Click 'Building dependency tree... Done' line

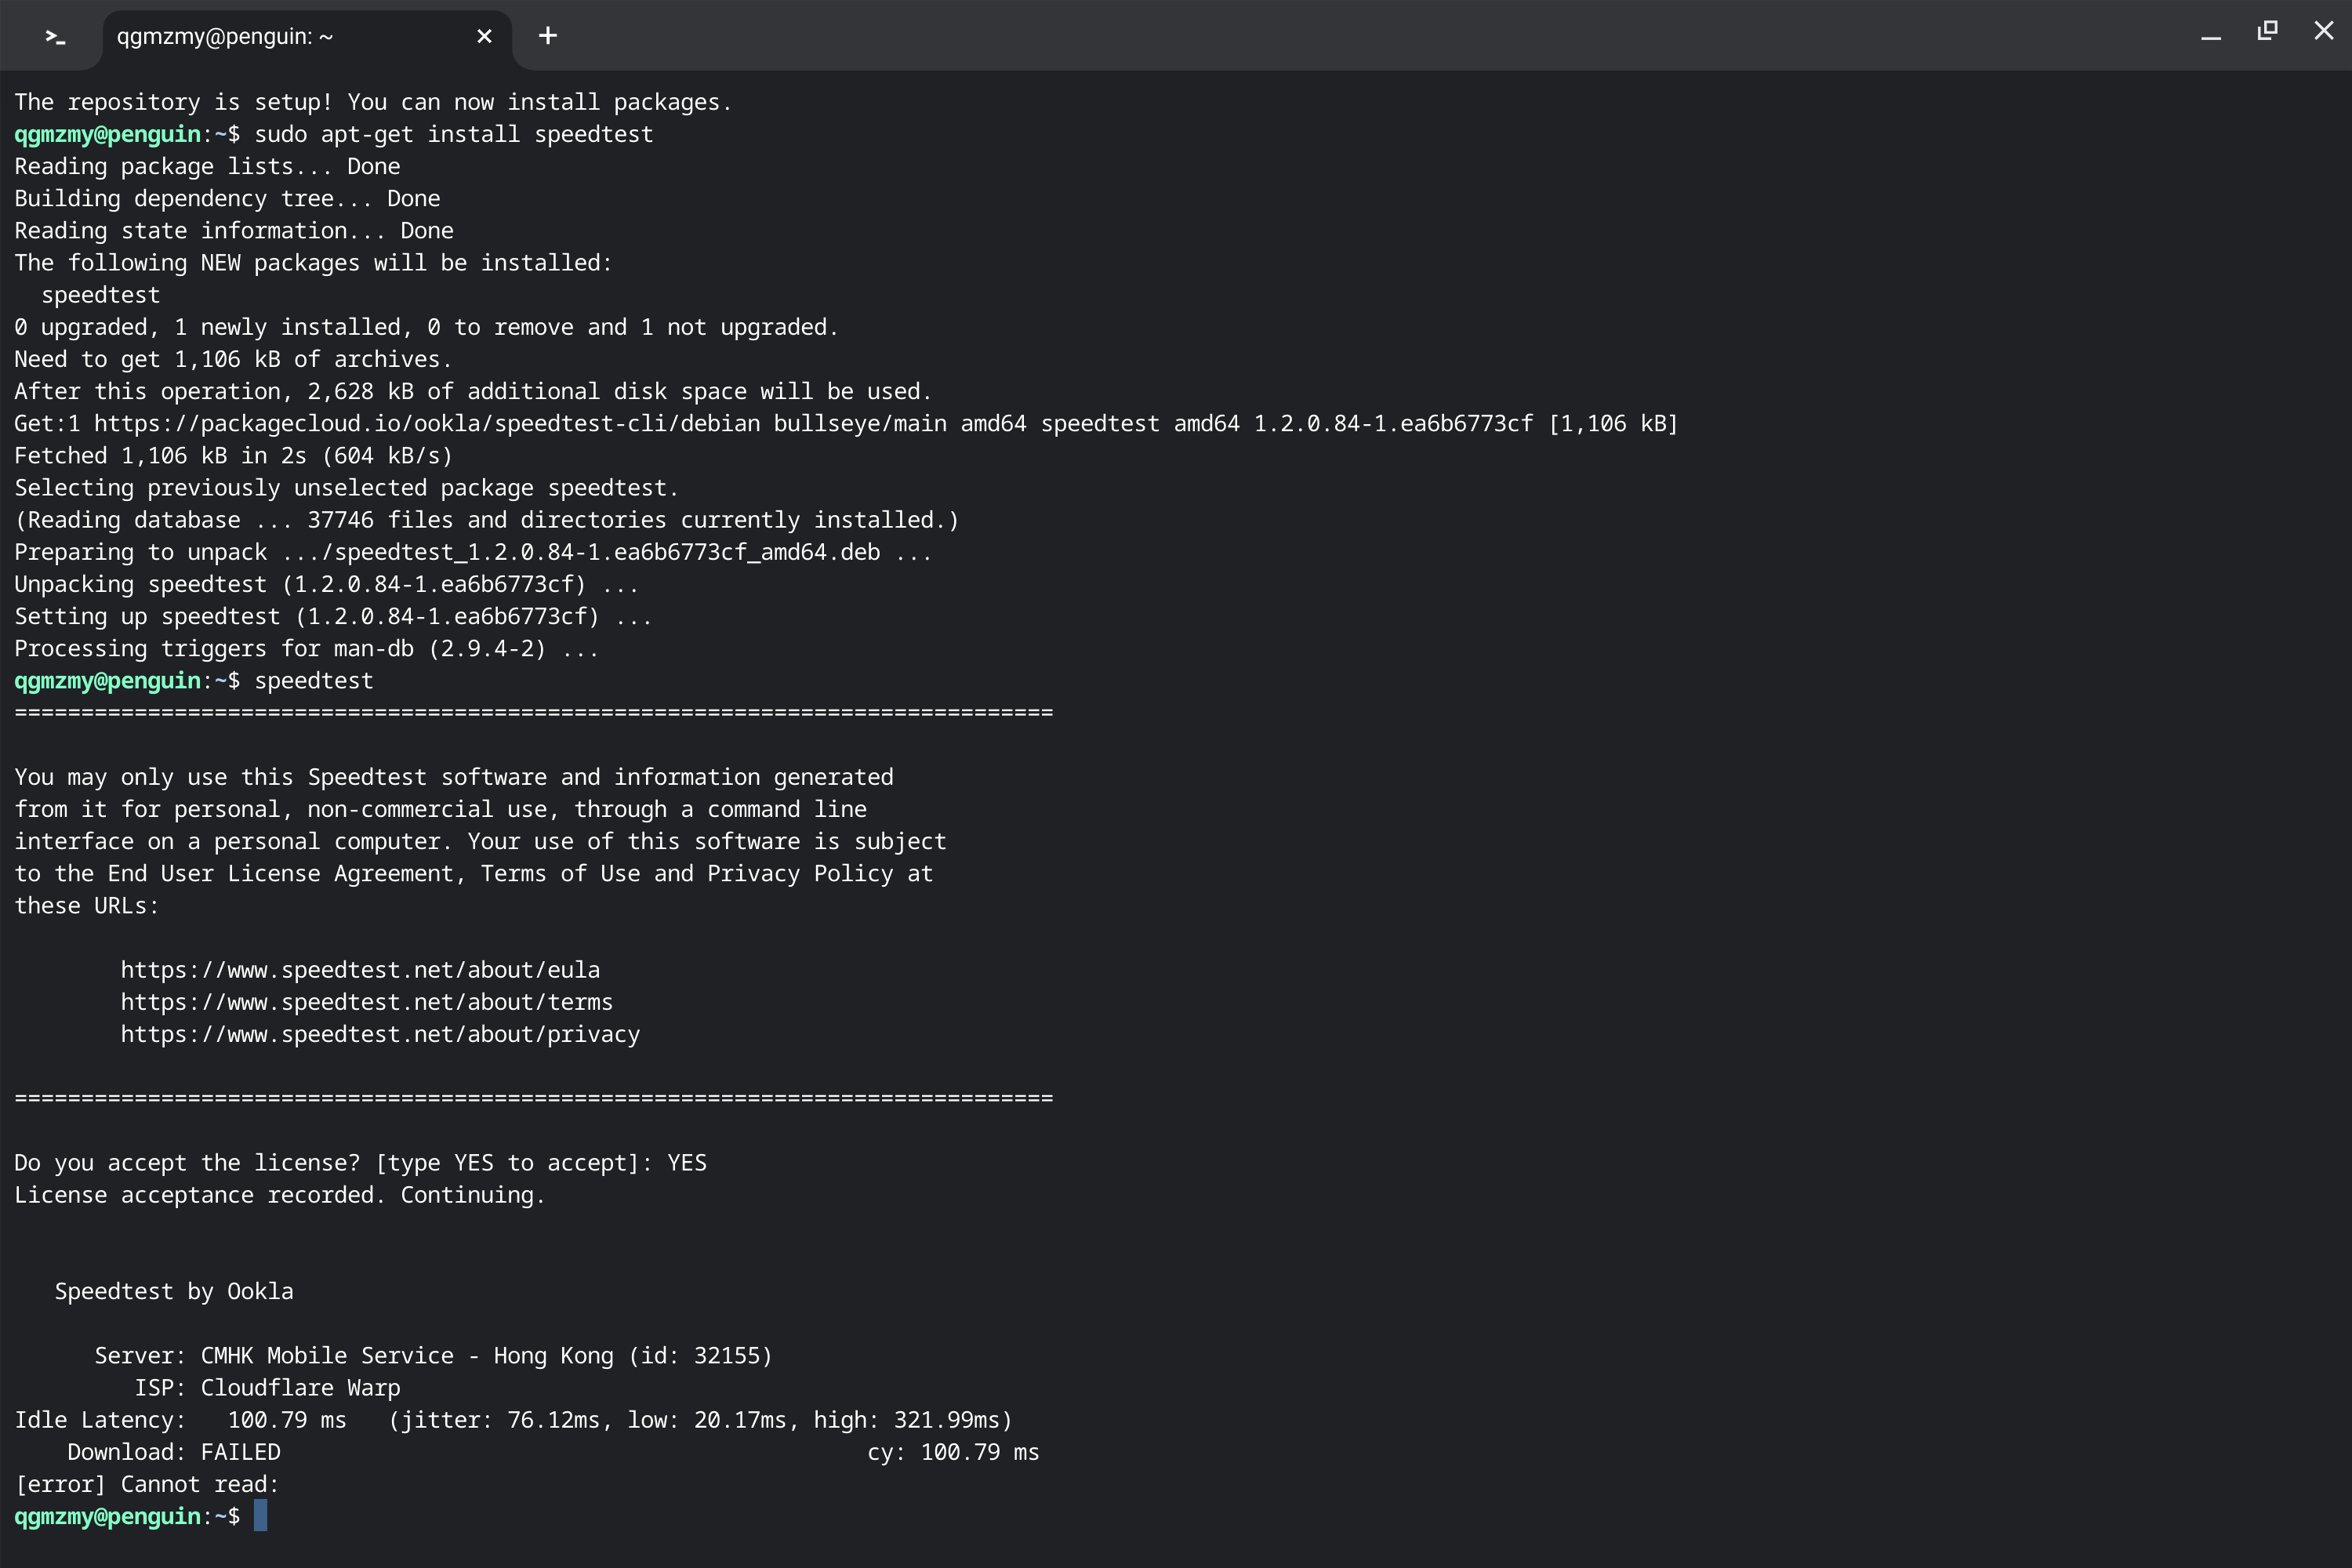(x=227, y=198)
